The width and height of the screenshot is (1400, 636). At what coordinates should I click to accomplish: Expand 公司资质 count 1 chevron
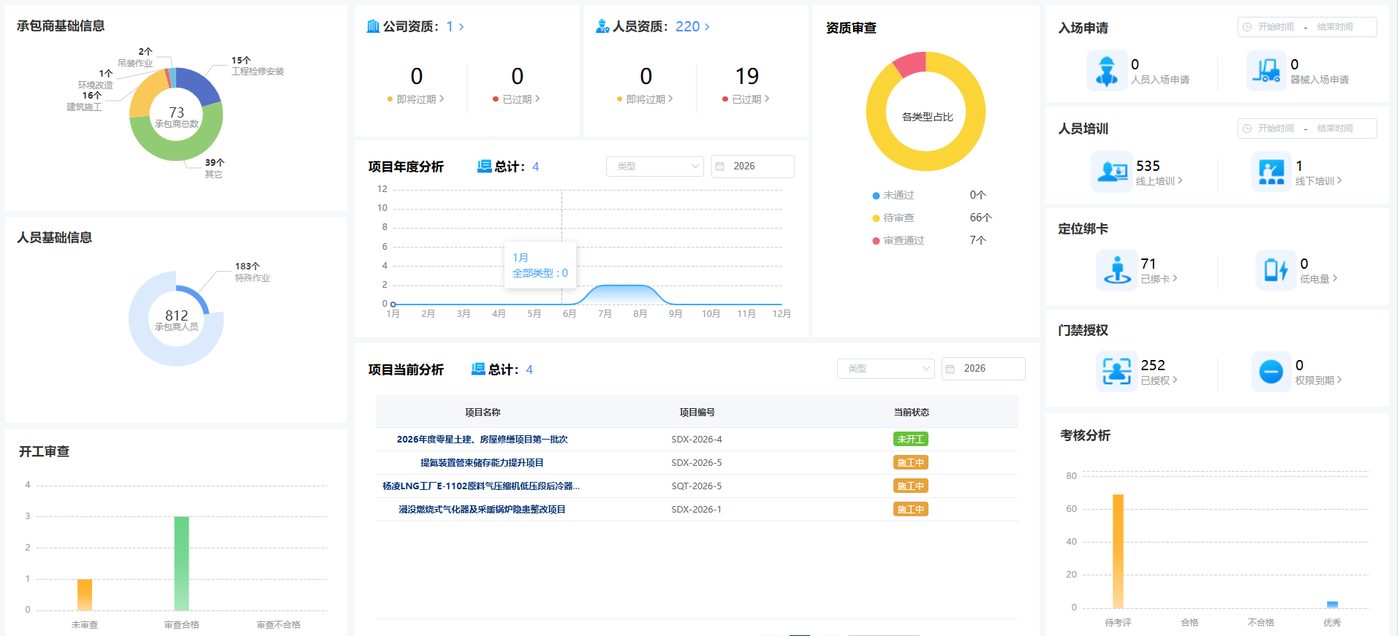pyautogui.click(x=461, y=27)
